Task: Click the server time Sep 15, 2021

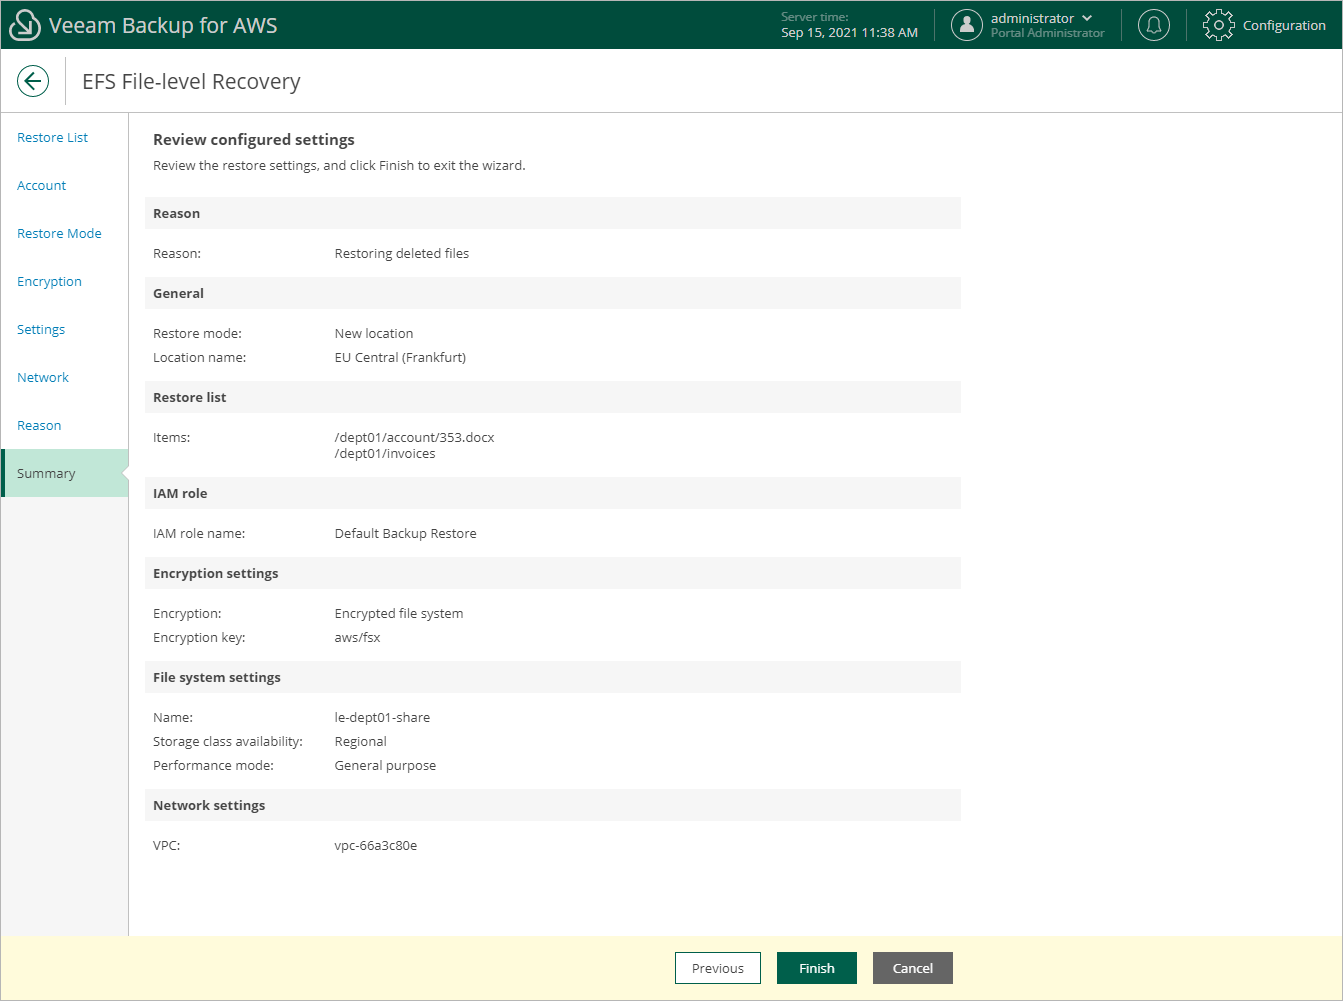Action: pyautogui.click(x=849, y=33)
